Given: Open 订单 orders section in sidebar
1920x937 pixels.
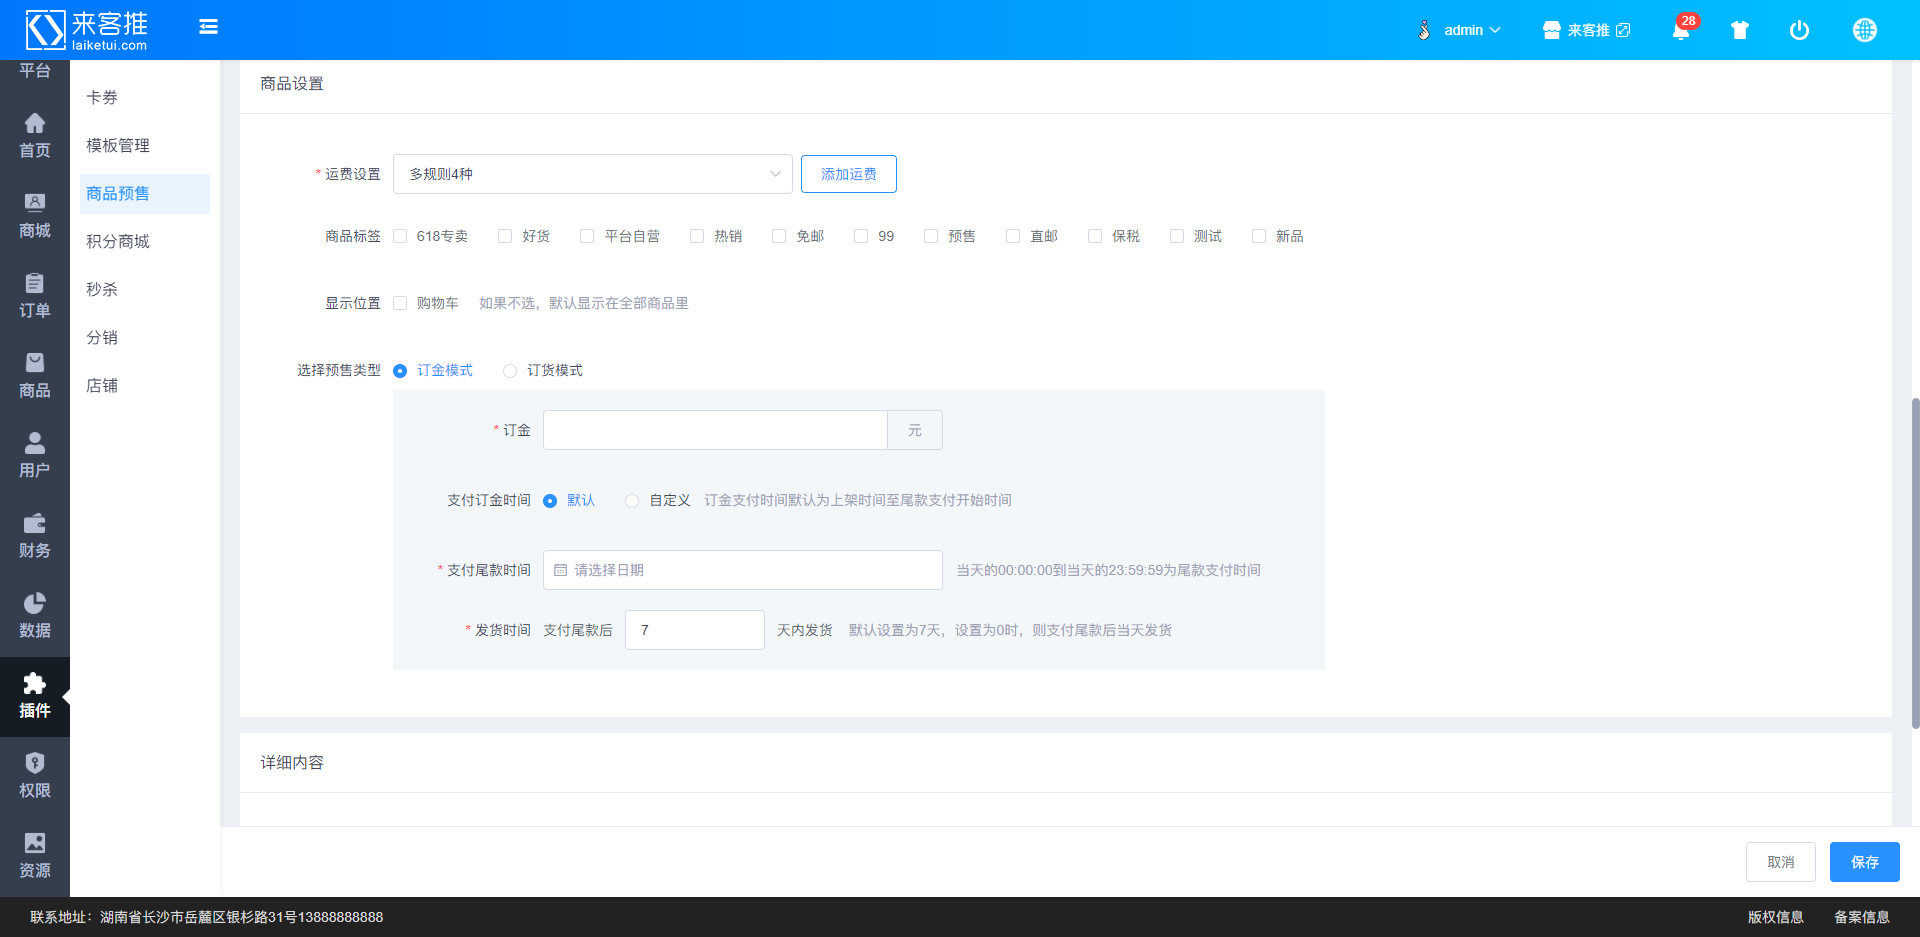Looking at the screenshot, I should pos(35,296).
